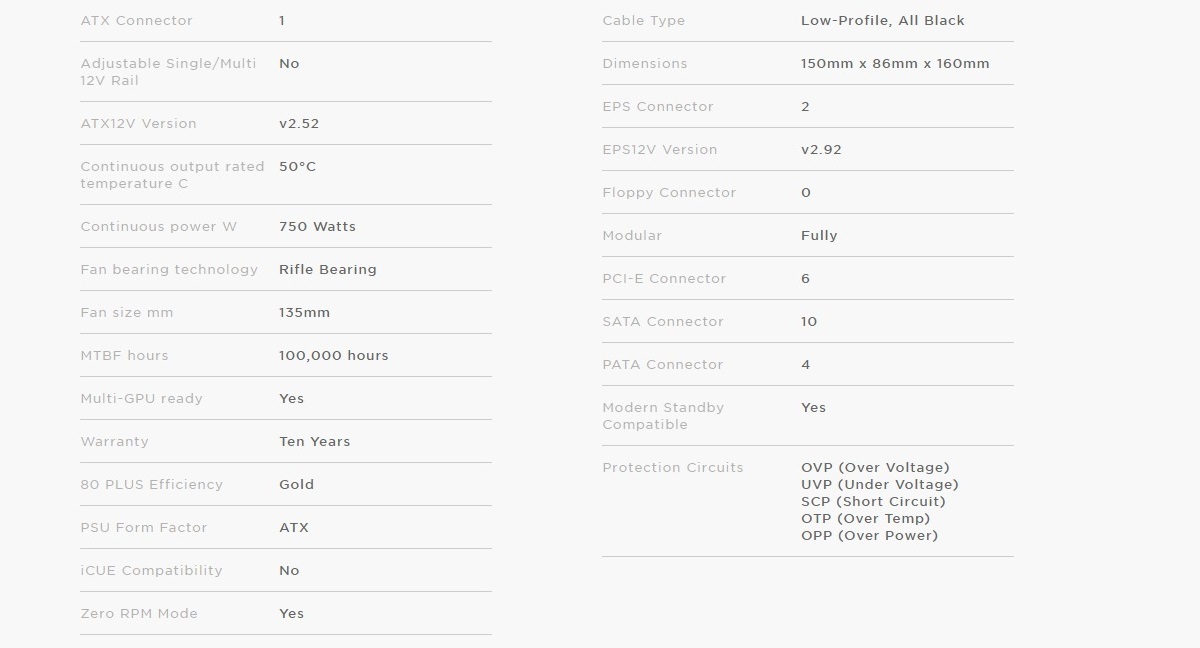Click the Modern Standby Compatible label
The image size is (1200, 648).
click(x=663, y=416)
